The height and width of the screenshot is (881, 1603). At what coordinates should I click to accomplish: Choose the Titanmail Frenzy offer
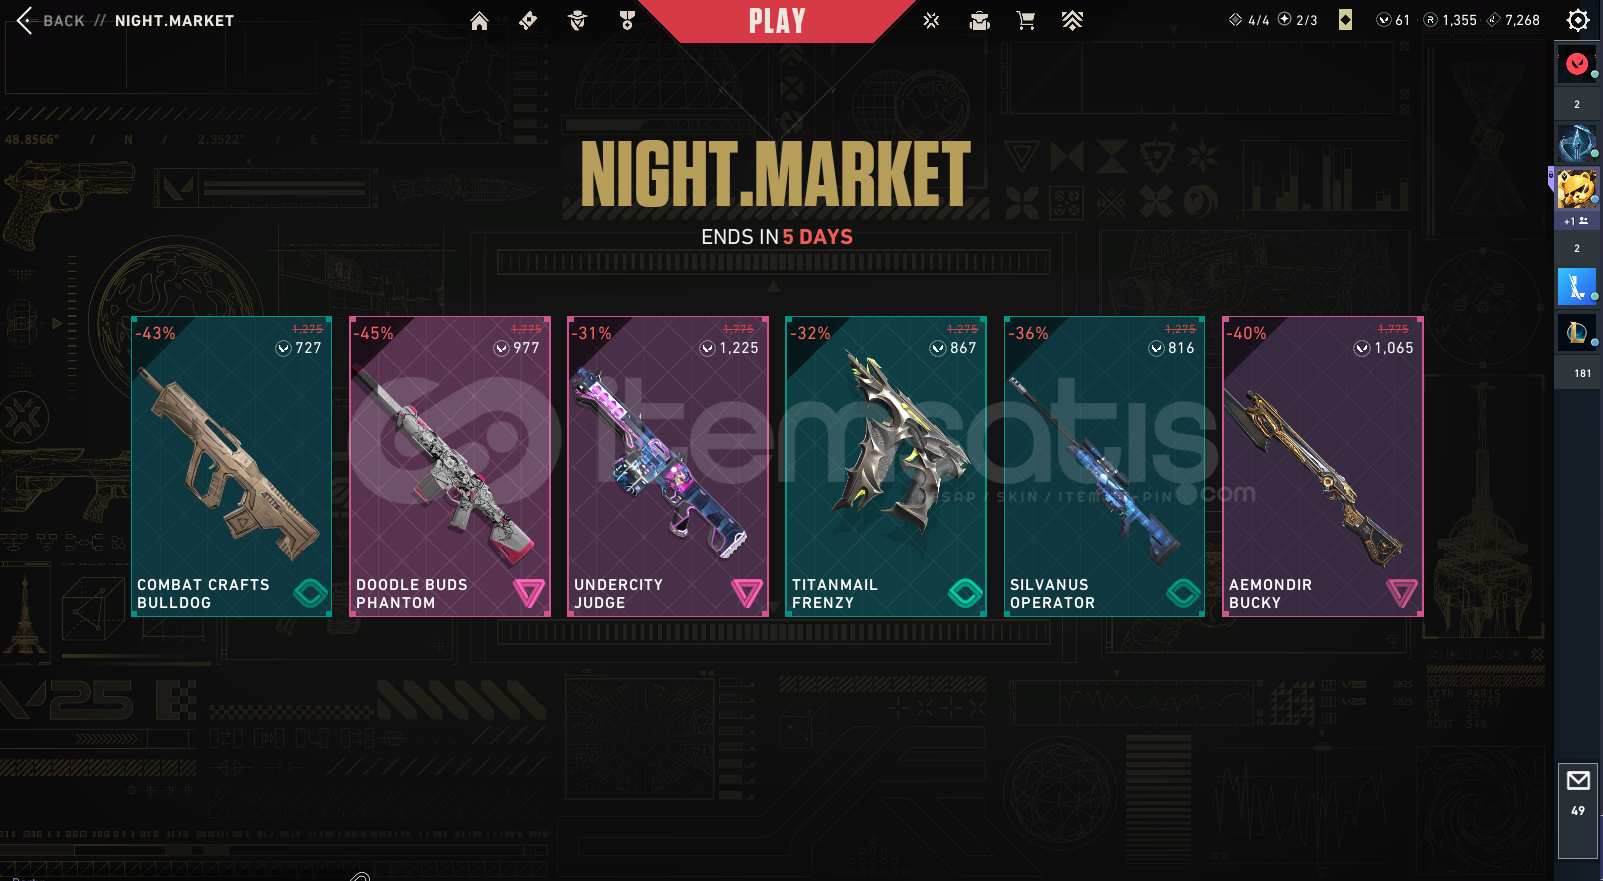click(x=886, y=466)
